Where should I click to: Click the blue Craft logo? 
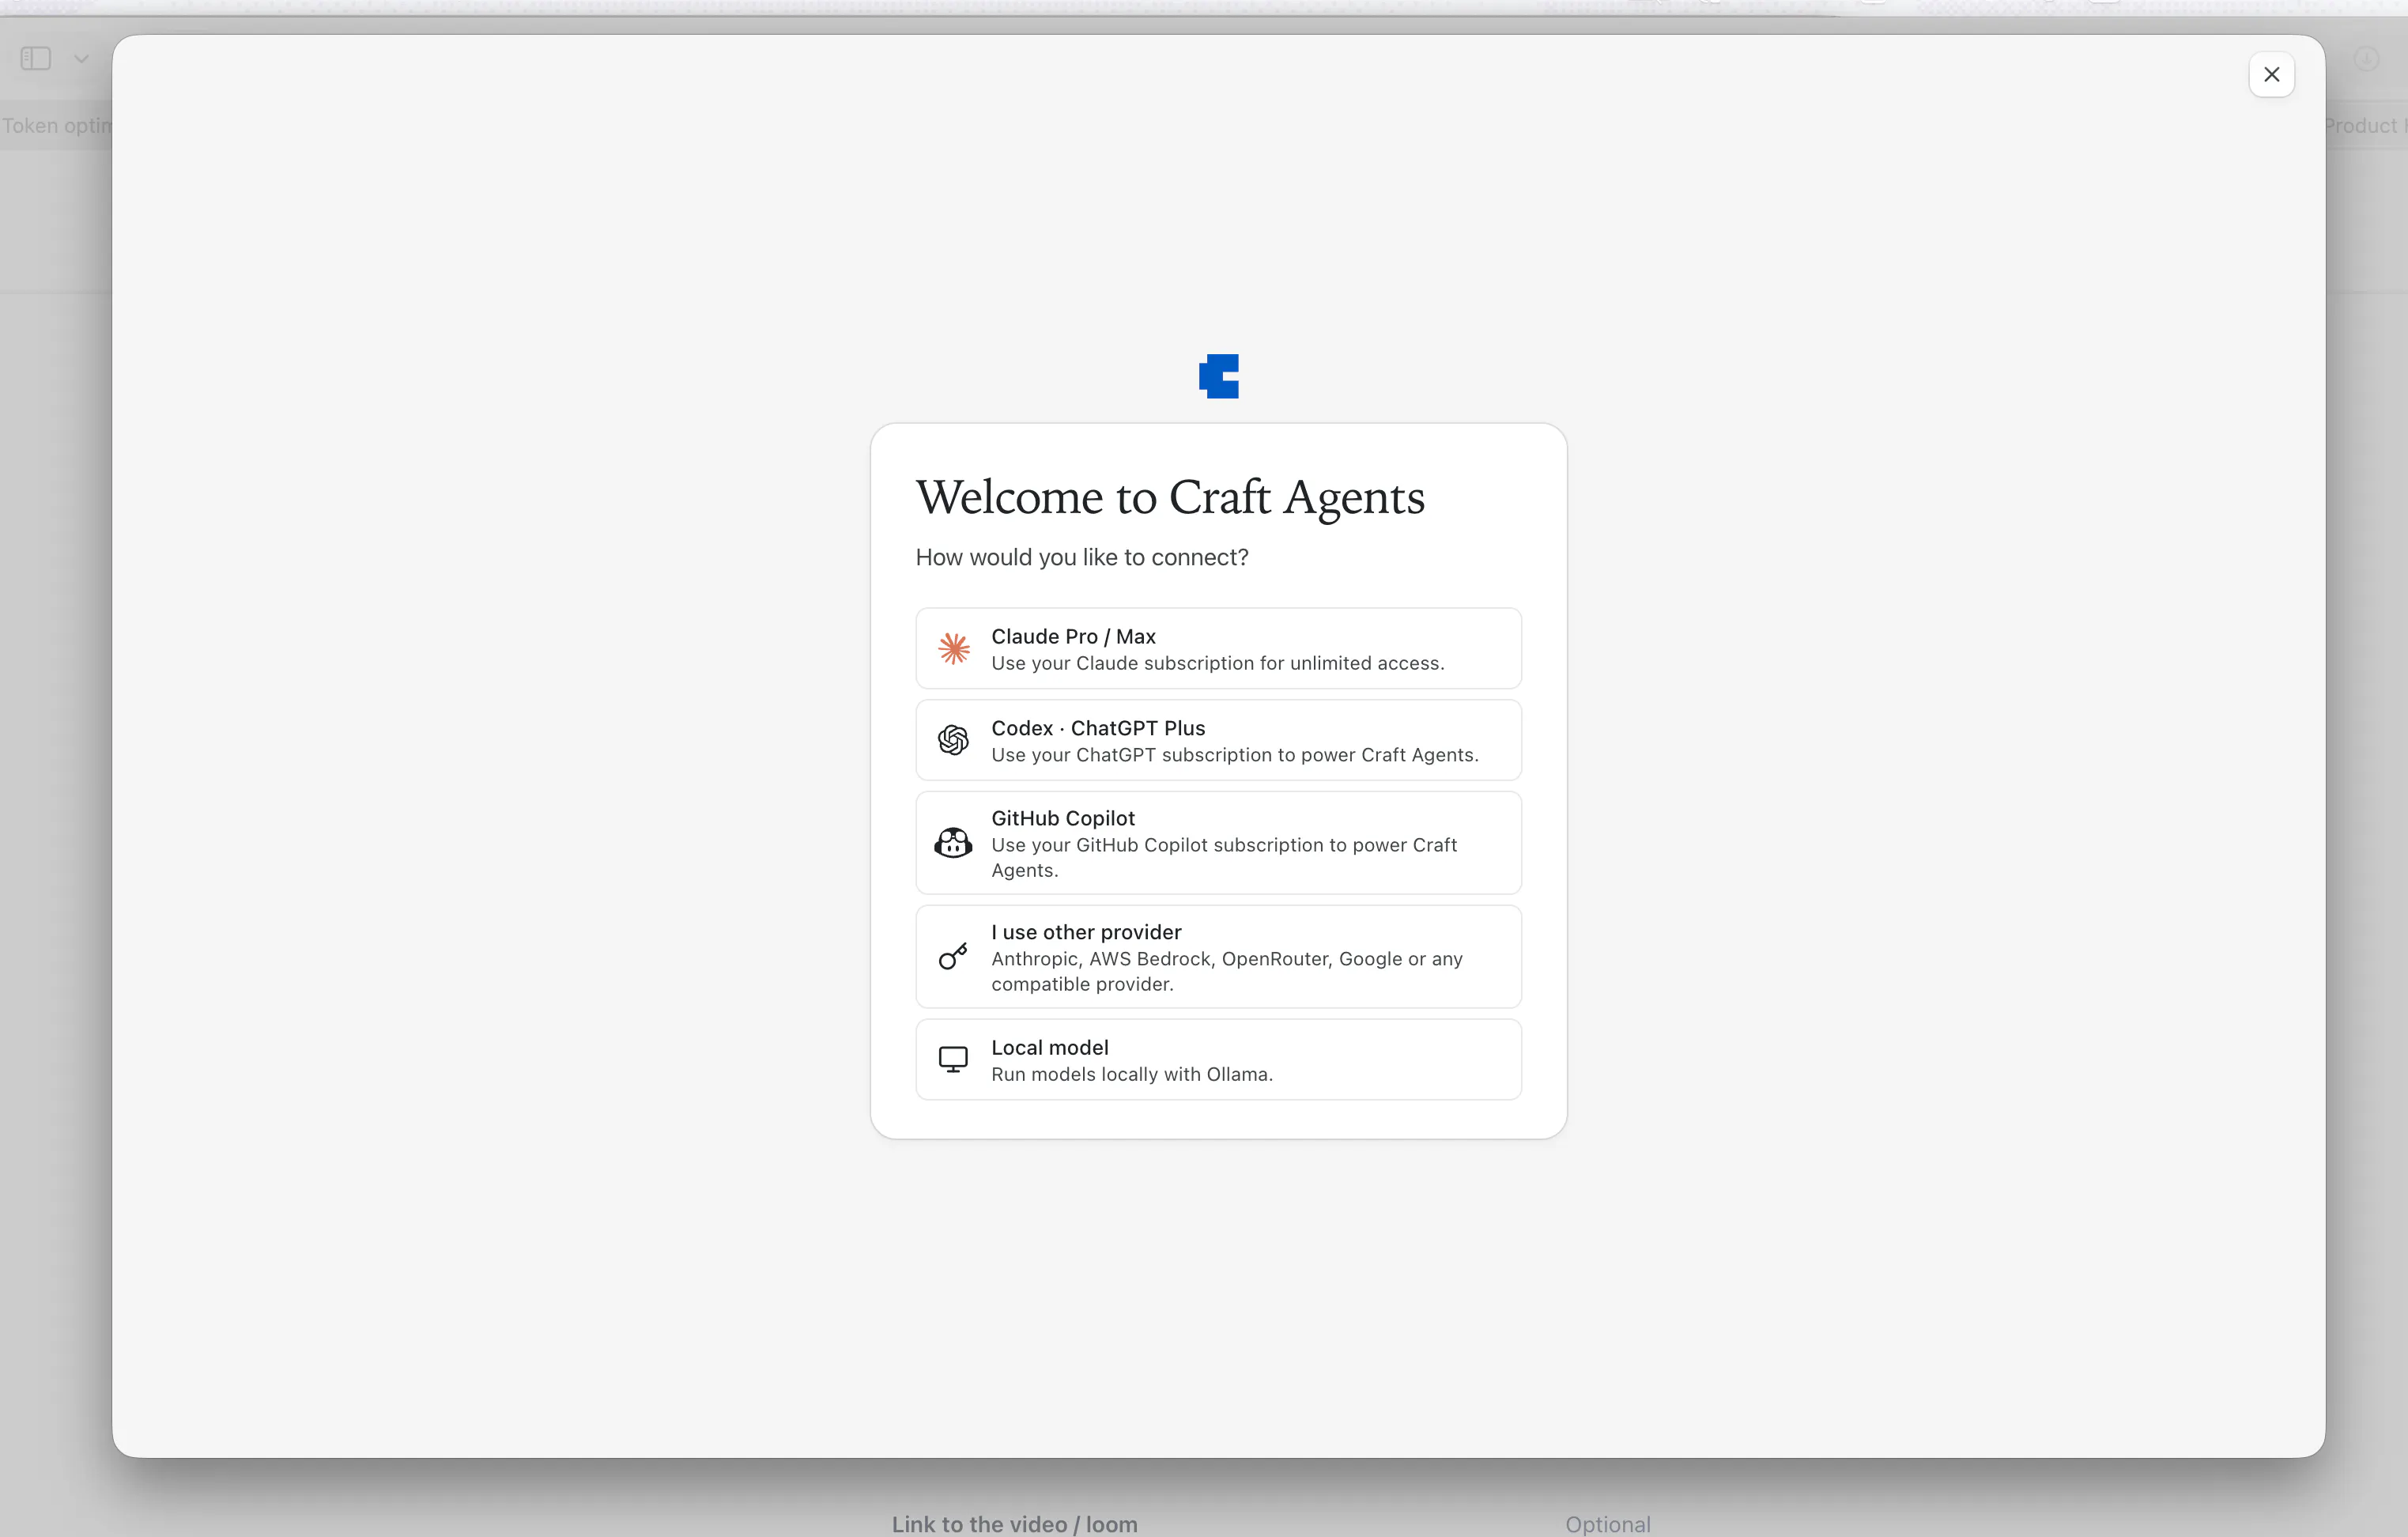coord(1219,376)
